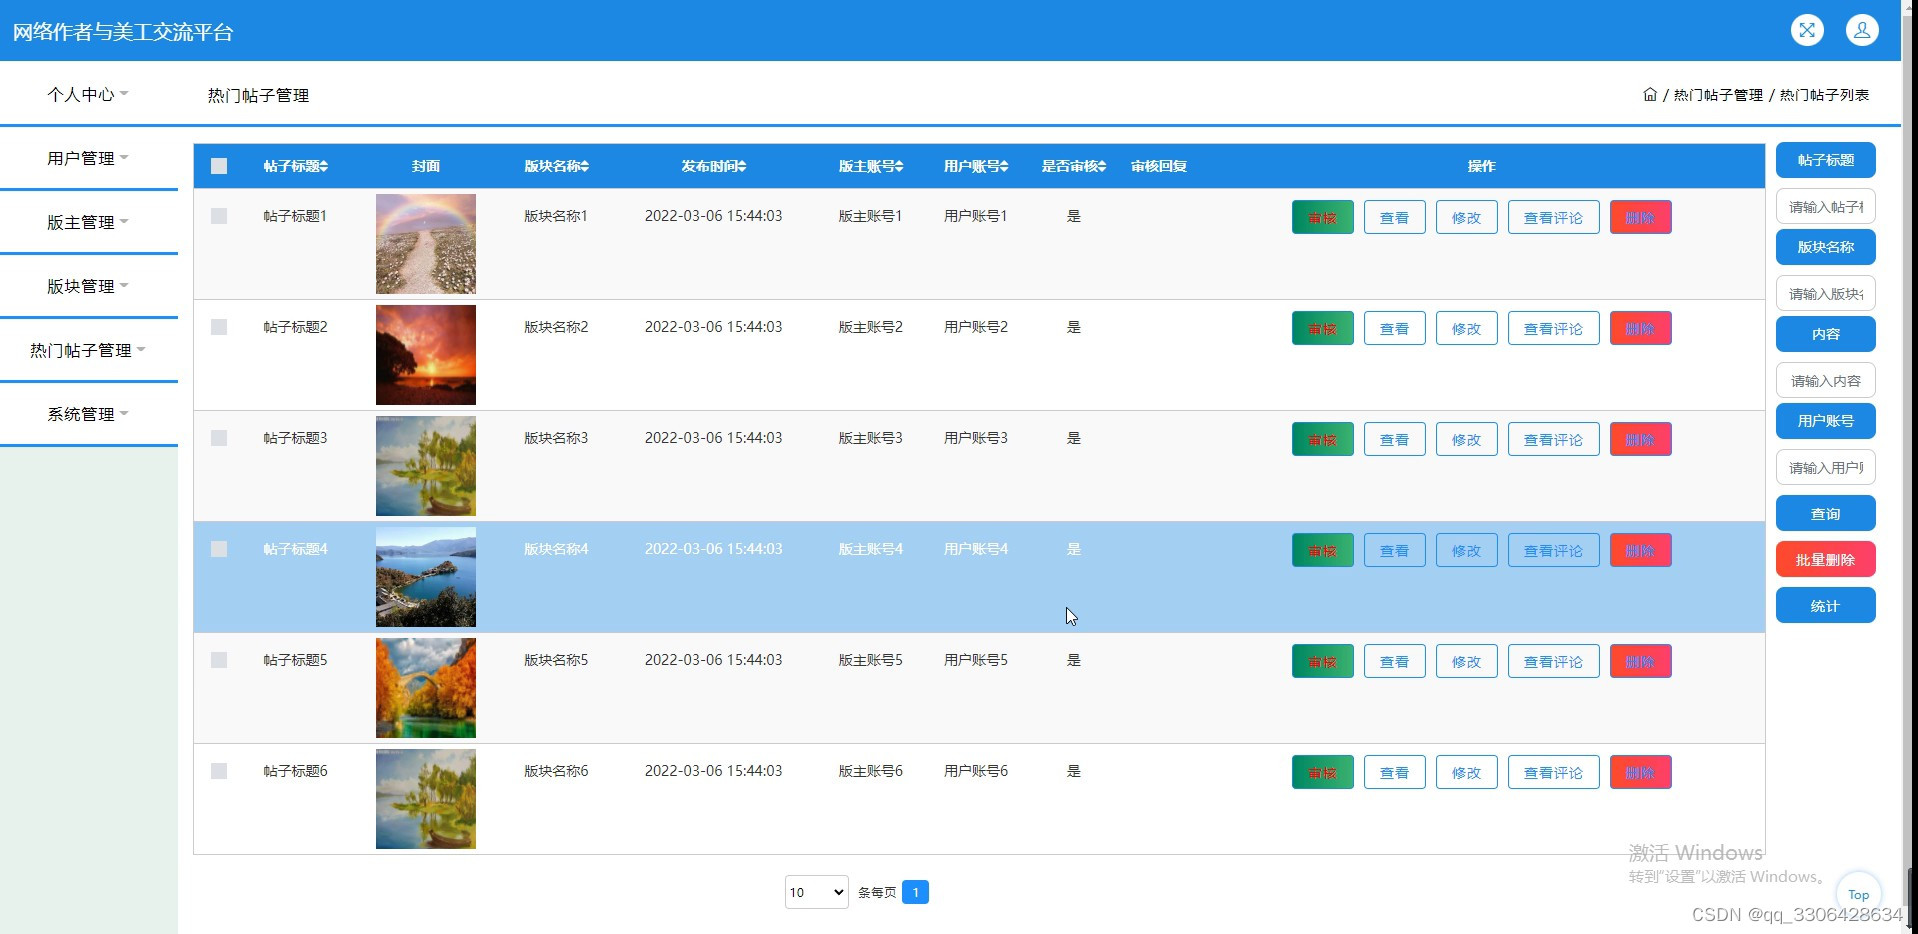Go to pagination page 1
Image resolution: width=1918 pixels, height=934 pixels.
pos(915,892)
